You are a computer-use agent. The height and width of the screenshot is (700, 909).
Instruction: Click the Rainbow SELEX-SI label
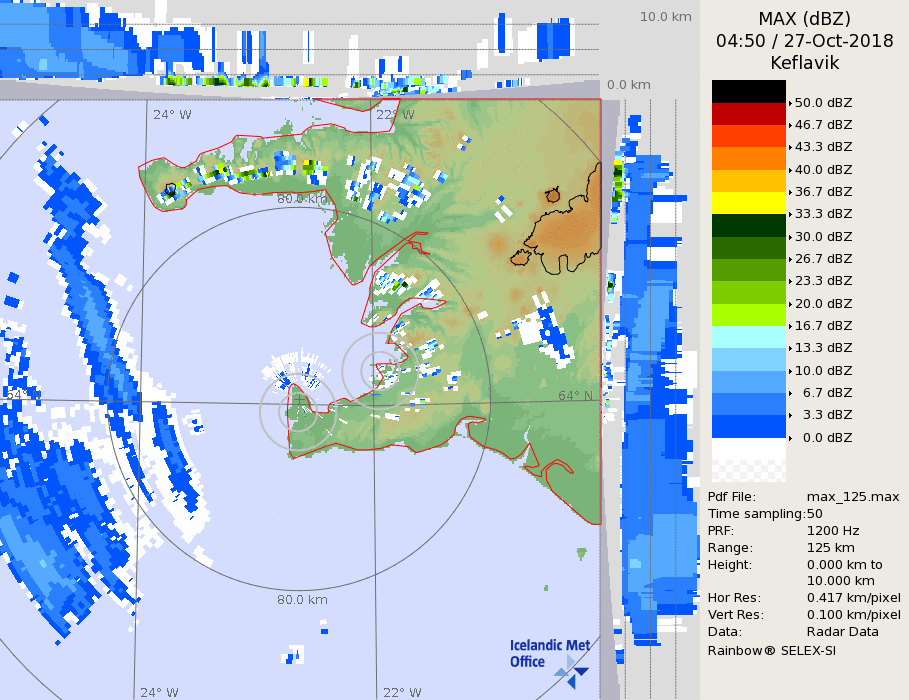[771, 650]
